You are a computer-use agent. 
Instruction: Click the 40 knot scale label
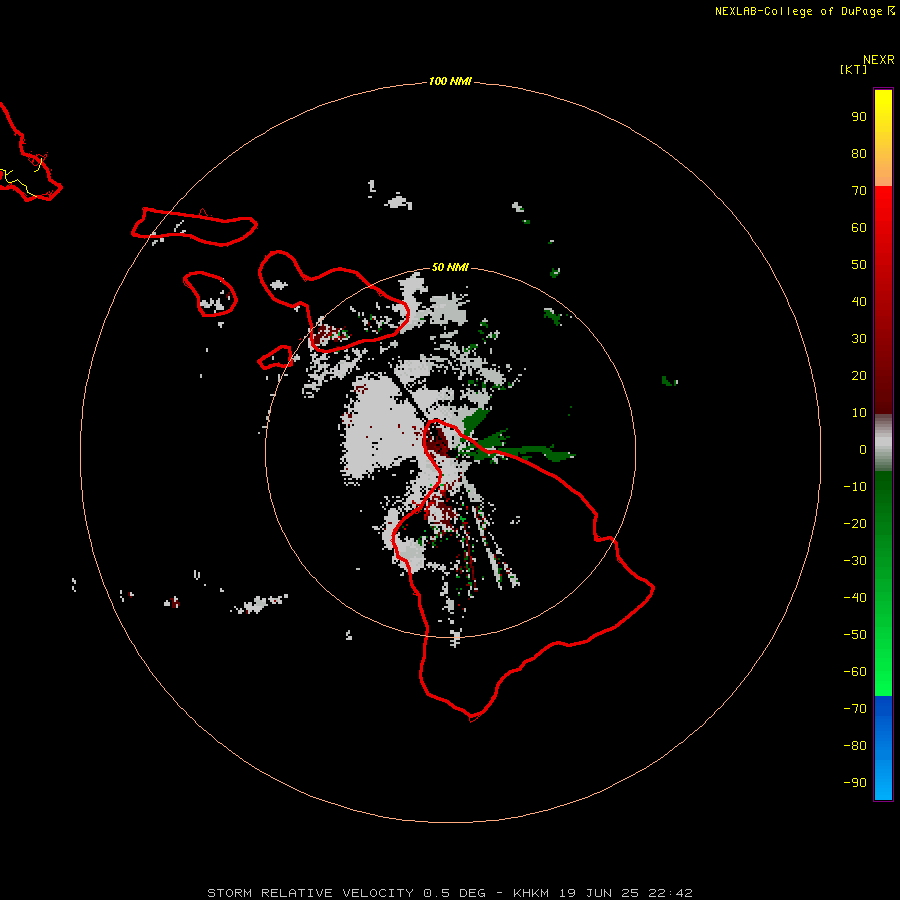(x=859, y=301)
